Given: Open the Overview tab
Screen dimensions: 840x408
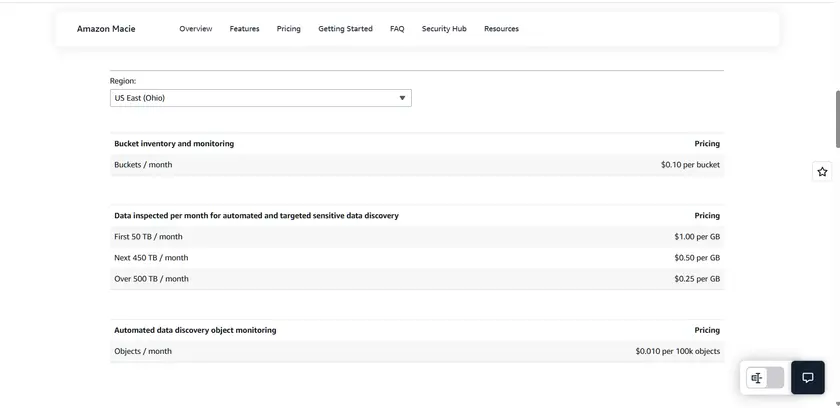Looking at the screenshot, I should [x=196, y=29].
